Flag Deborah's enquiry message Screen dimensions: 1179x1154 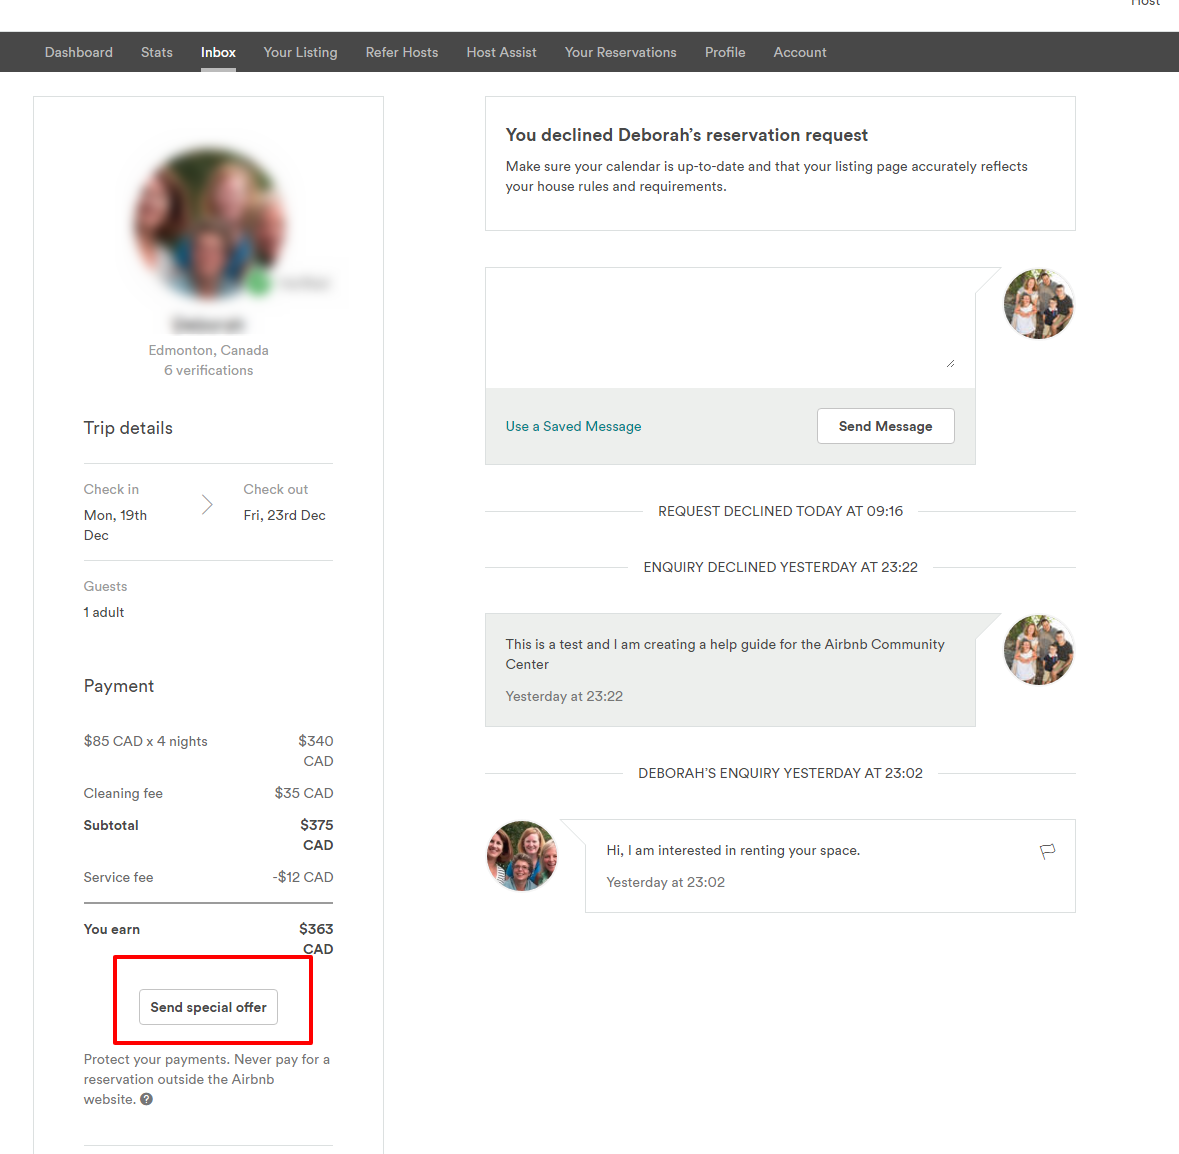click(1047, 851)
